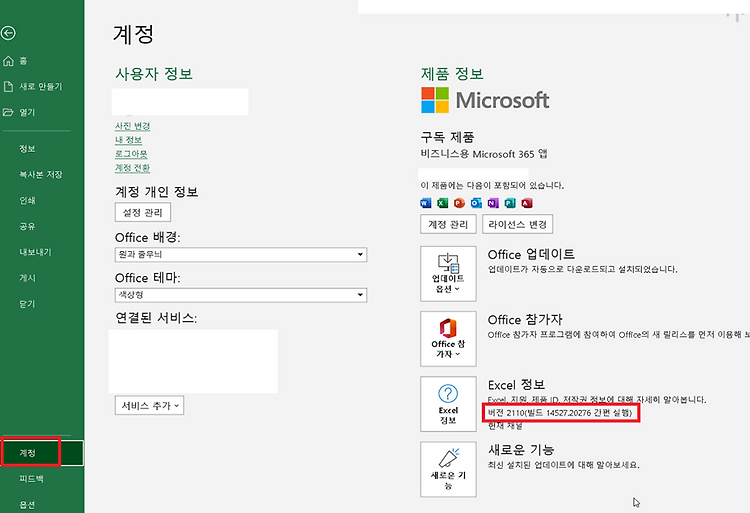The width and height of the screenshot is (750, 513).
Task: Click the 사용자 정보 heading
Action: point(154,74)
